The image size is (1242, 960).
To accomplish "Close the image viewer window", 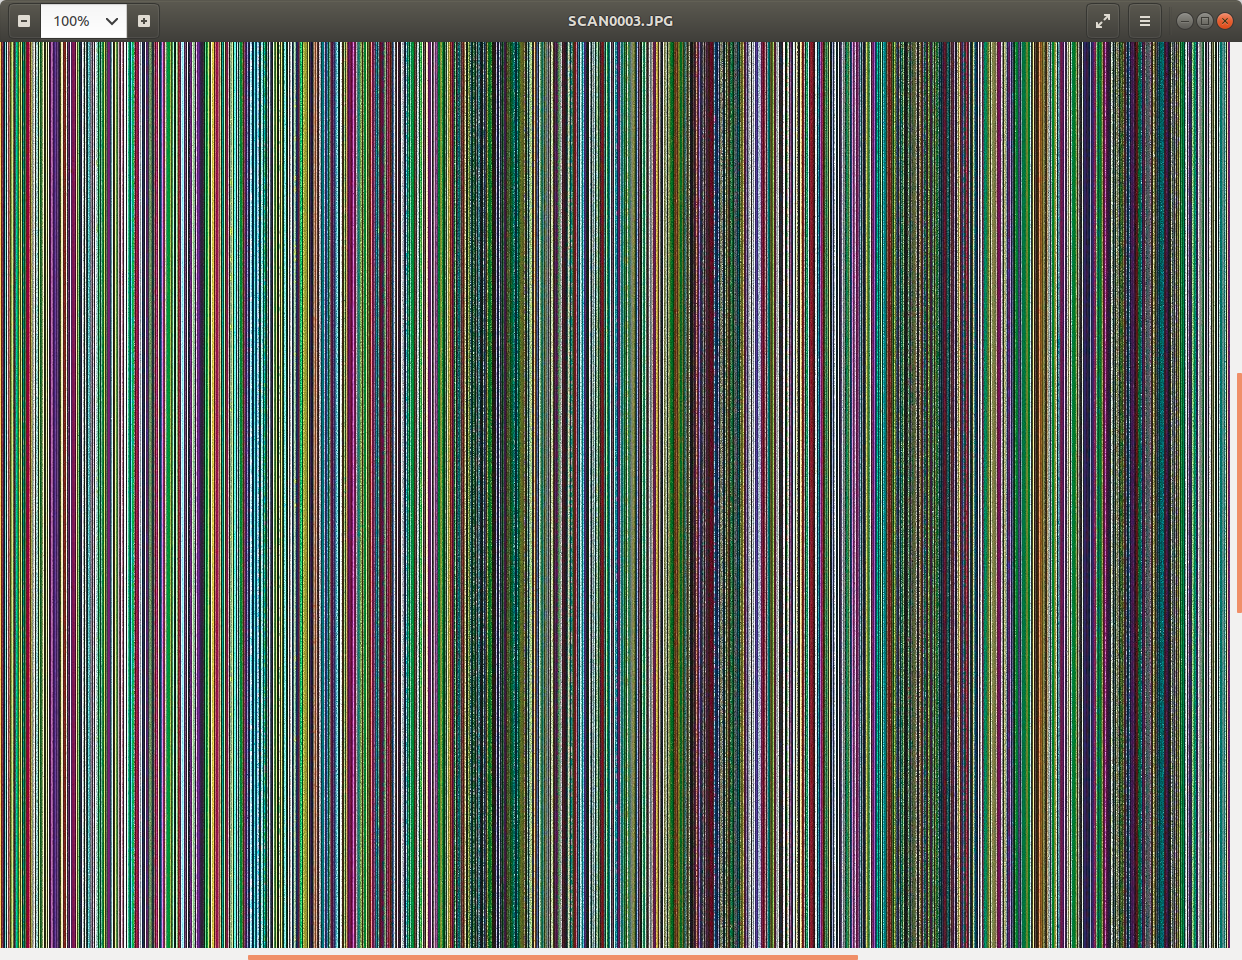I will tap(1225, 21).
